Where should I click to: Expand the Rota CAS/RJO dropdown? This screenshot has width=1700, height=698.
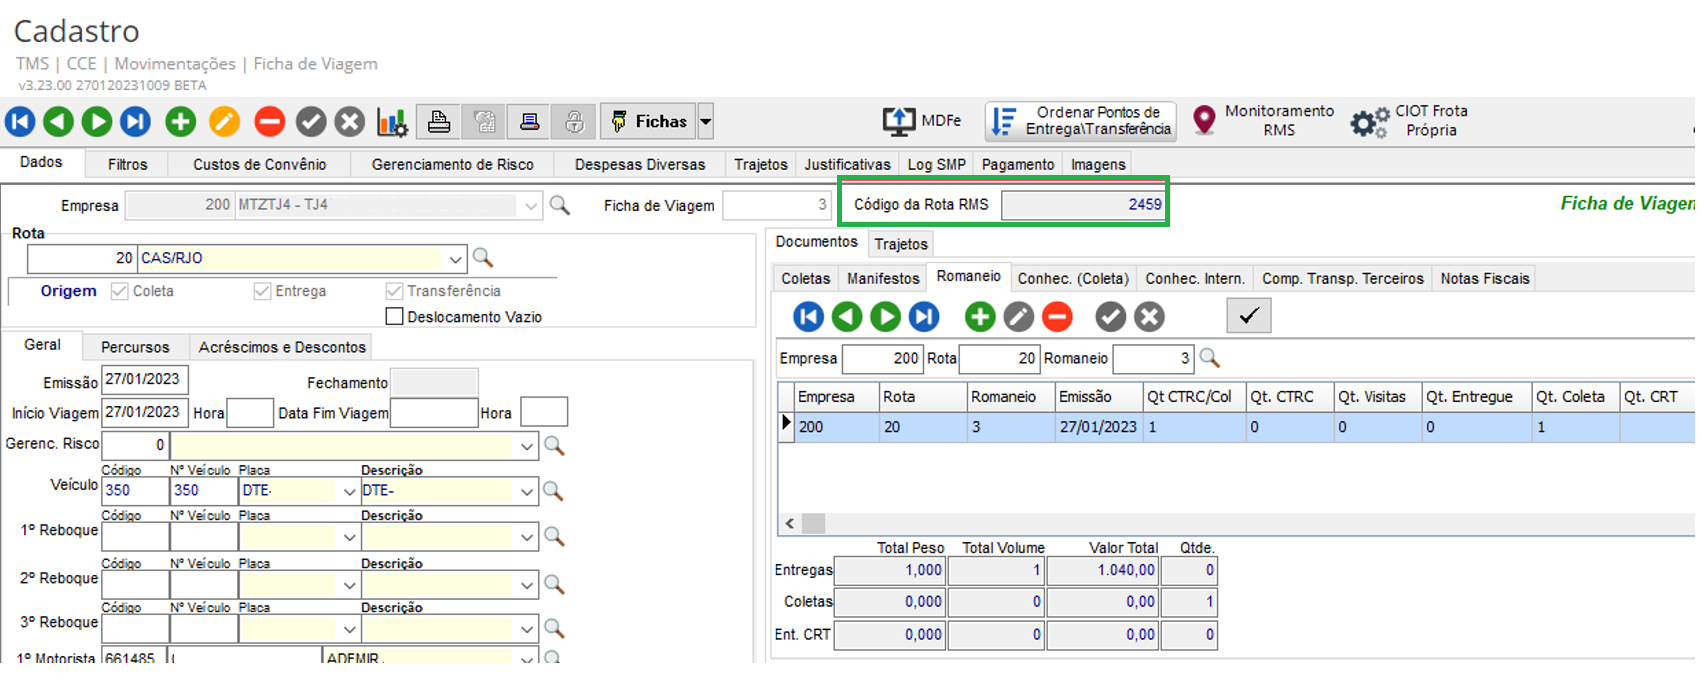[455, 259]
